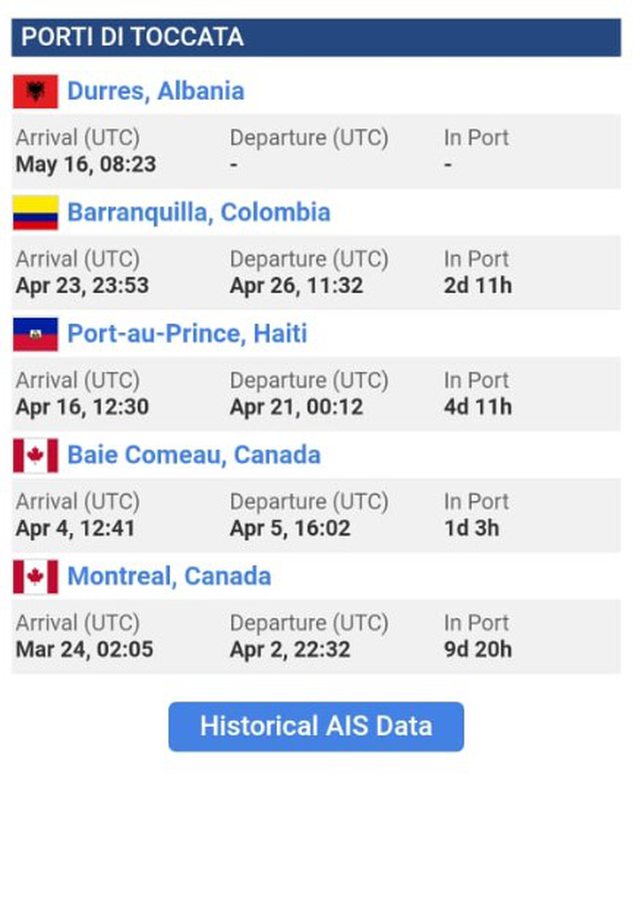The image size is (640, 914).
Task: Click Montreal in-port duration 9d 20h
Action: (x=478, y=649)
